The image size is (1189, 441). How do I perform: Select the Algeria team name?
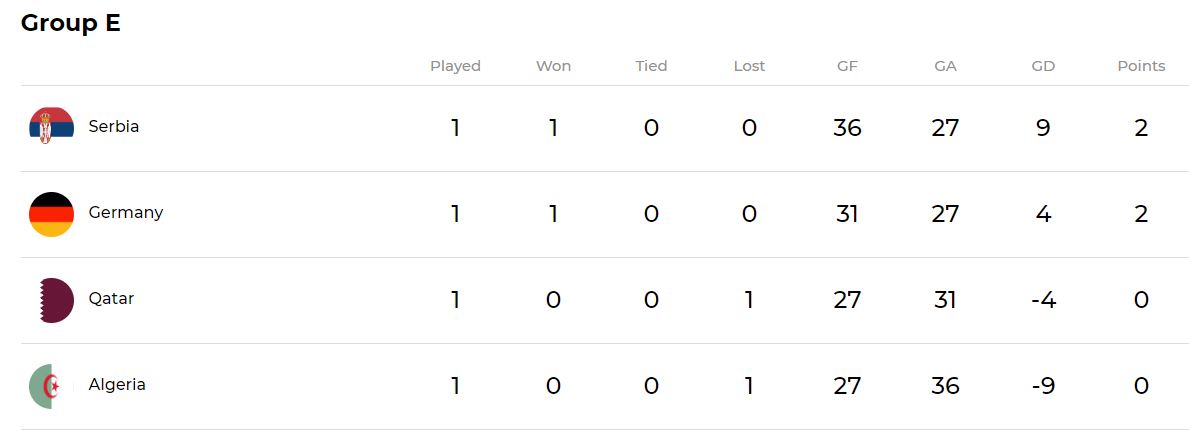coord(116,385)
